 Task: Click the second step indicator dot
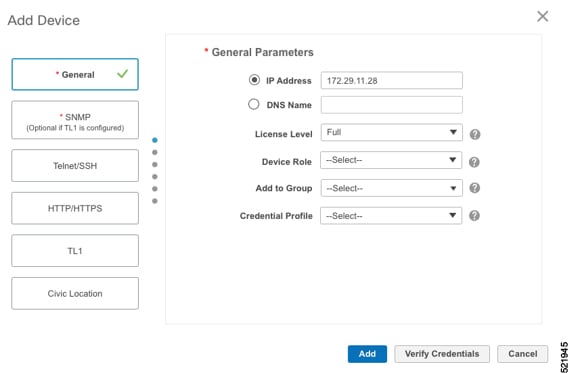click(155, 152)
